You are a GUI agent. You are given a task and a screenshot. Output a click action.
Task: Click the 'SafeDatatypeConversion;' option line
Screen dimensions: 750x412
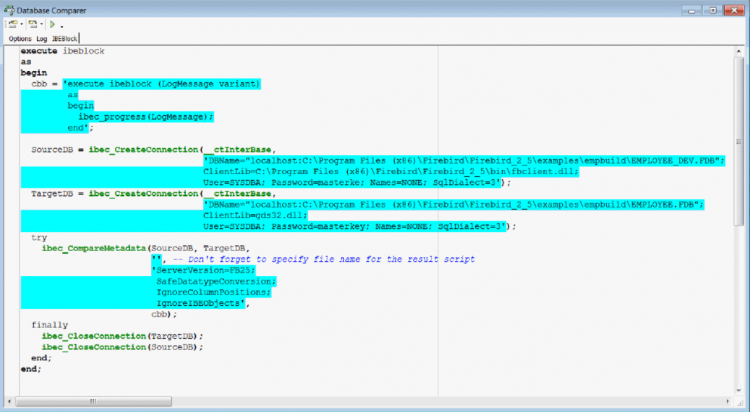tap(216, 281)
